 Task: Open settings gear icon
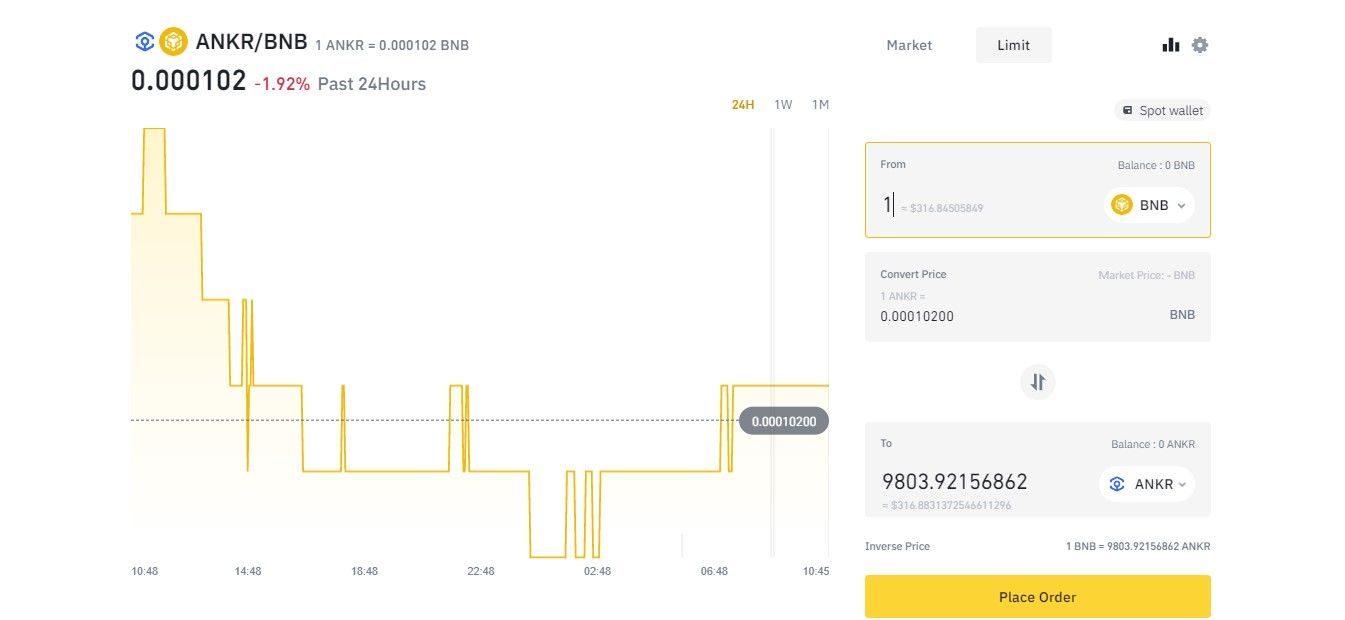(x=1200, y=45)
